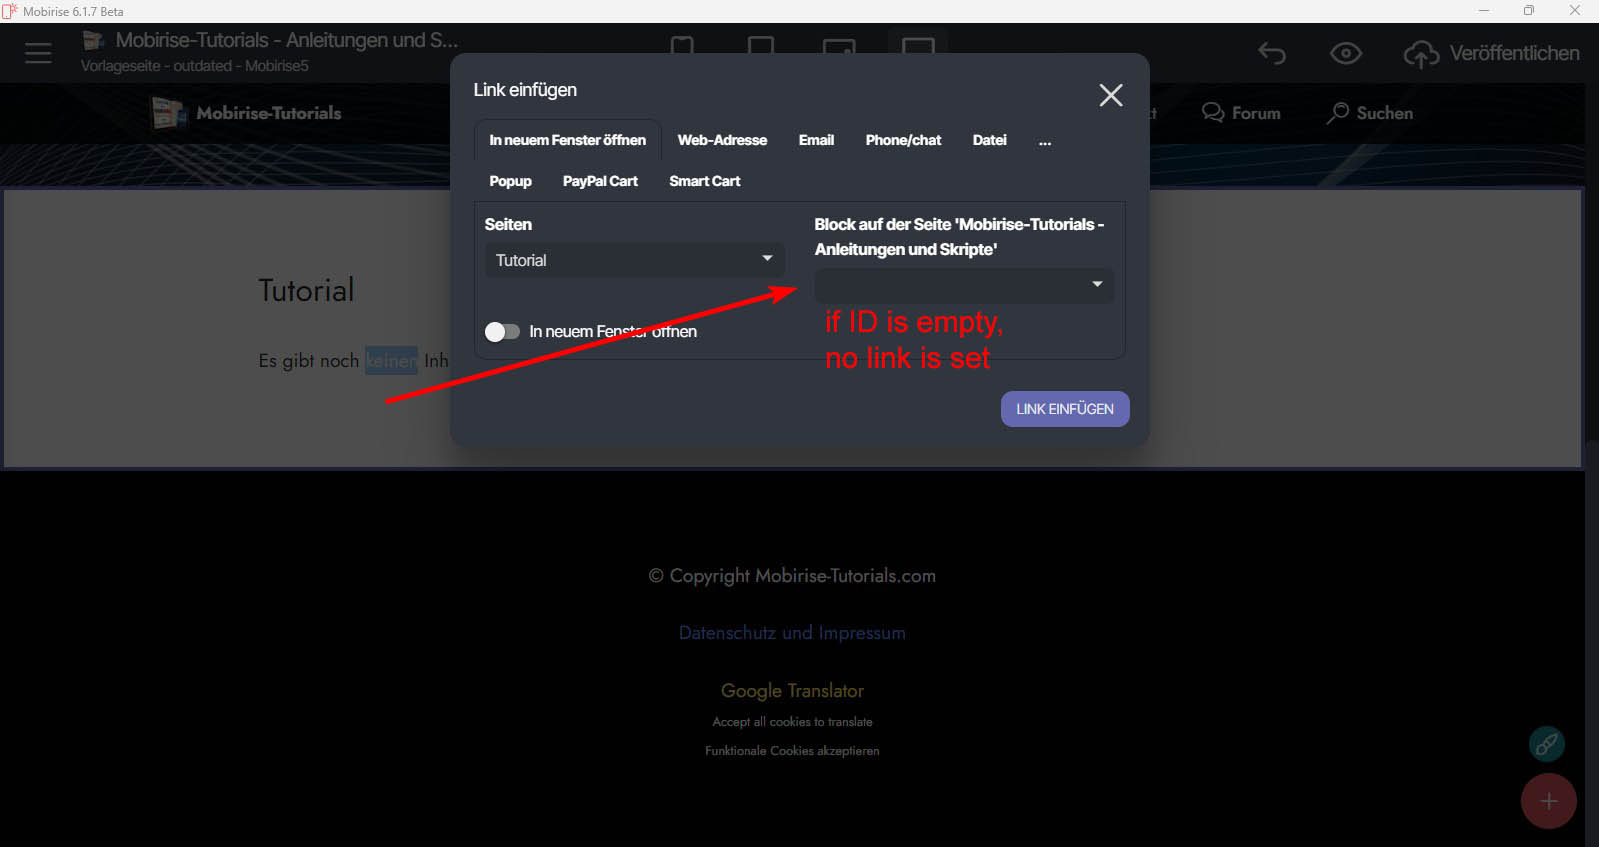
Task: Click the project title Mobirise-Tutorials in top bar
Action: pos(287,40)
